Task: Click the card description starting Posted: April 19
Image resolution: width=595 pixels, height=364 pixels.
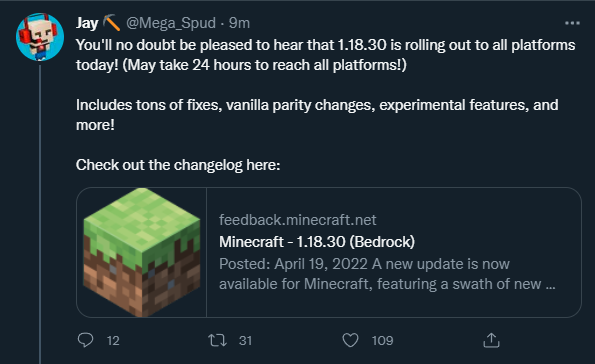Action: pos(387,274)
